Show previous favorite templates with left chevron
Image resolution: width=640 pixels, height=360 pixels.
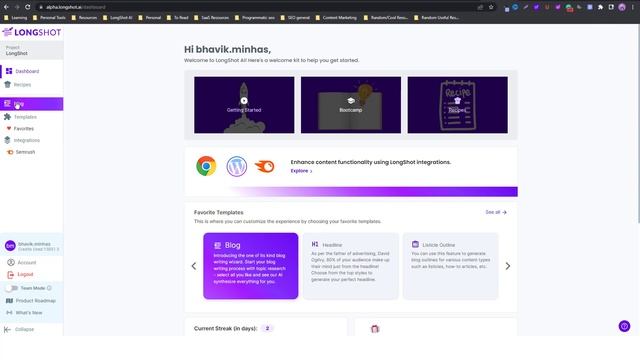pyautogui.click(x=194, y=266)
